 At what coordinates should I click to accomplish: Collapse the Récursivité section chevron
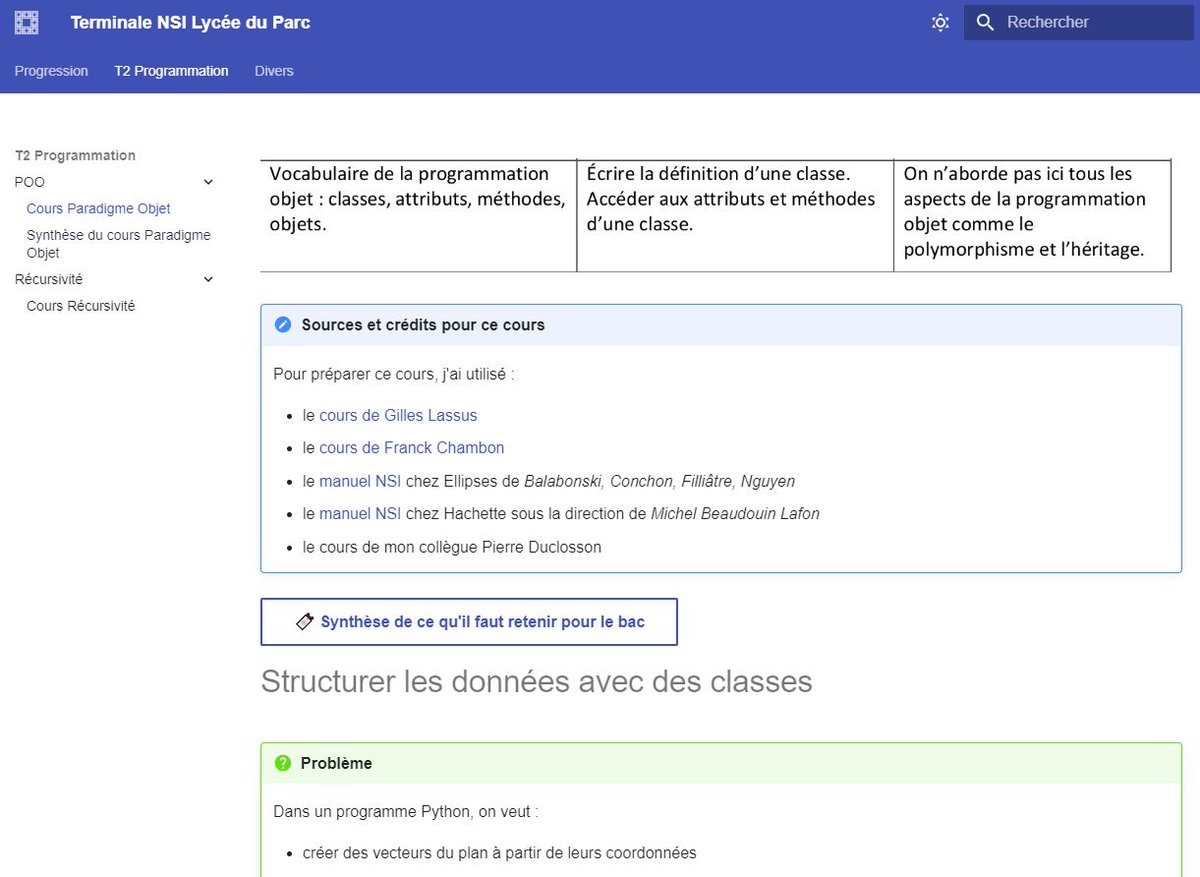coord(208,279)
